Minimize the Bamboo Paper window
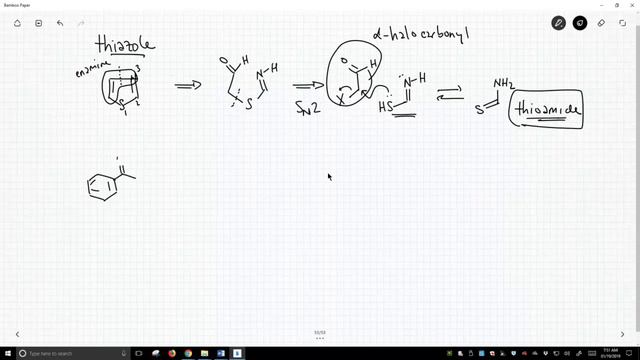The width and height of the screenshot is (640, 360). tap(602, 5)
